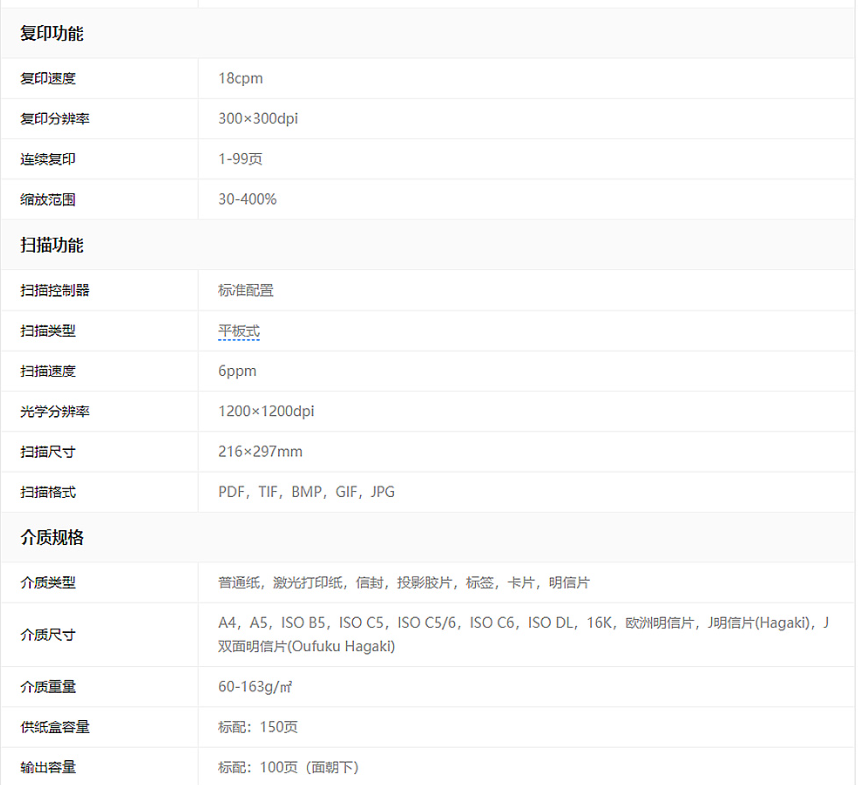Click the 标准配置 value text
Image resolution: width=860 pixels, height=785 pixels.
246,291
